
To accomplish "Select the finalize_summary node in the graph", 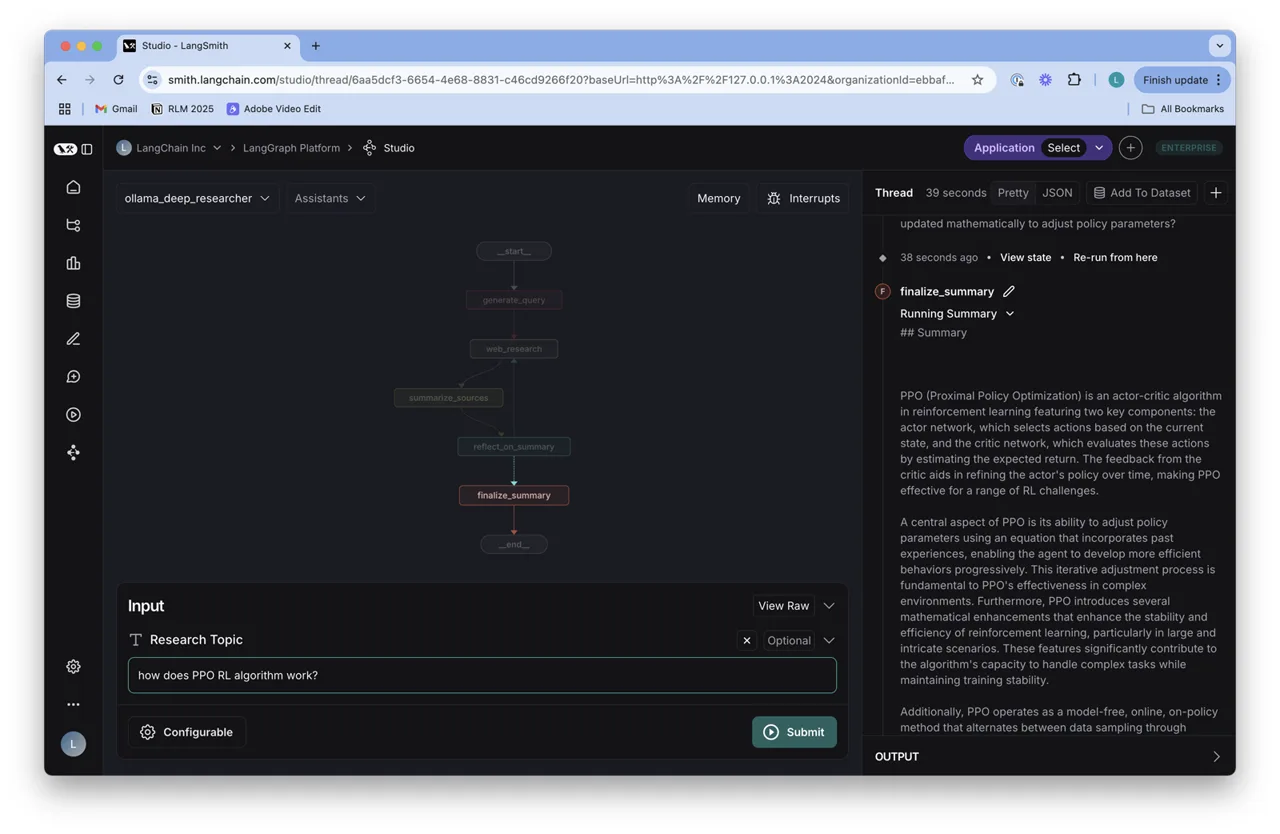I will [x=514, y=496].
